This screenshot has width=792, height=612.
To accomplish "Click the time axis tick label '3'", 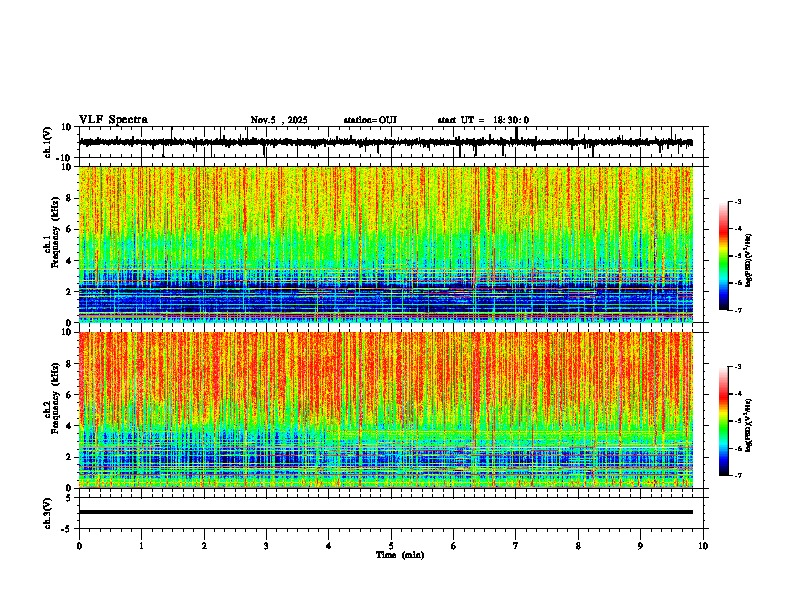I will click(266, 546).
